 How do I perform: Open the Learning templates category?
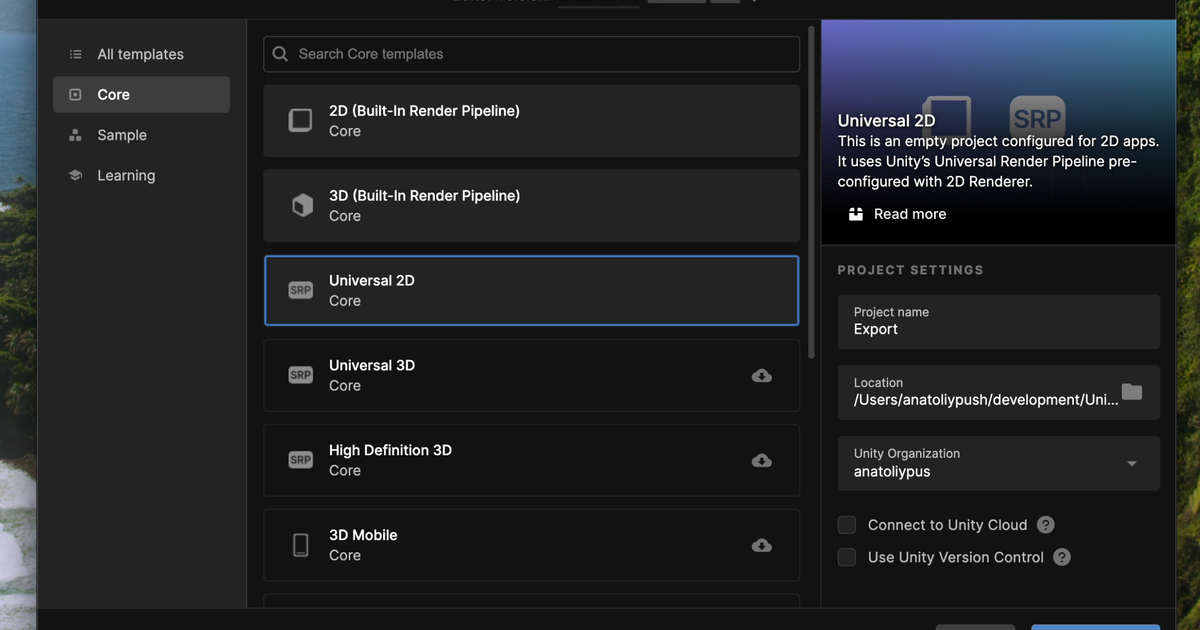point(141,175)
